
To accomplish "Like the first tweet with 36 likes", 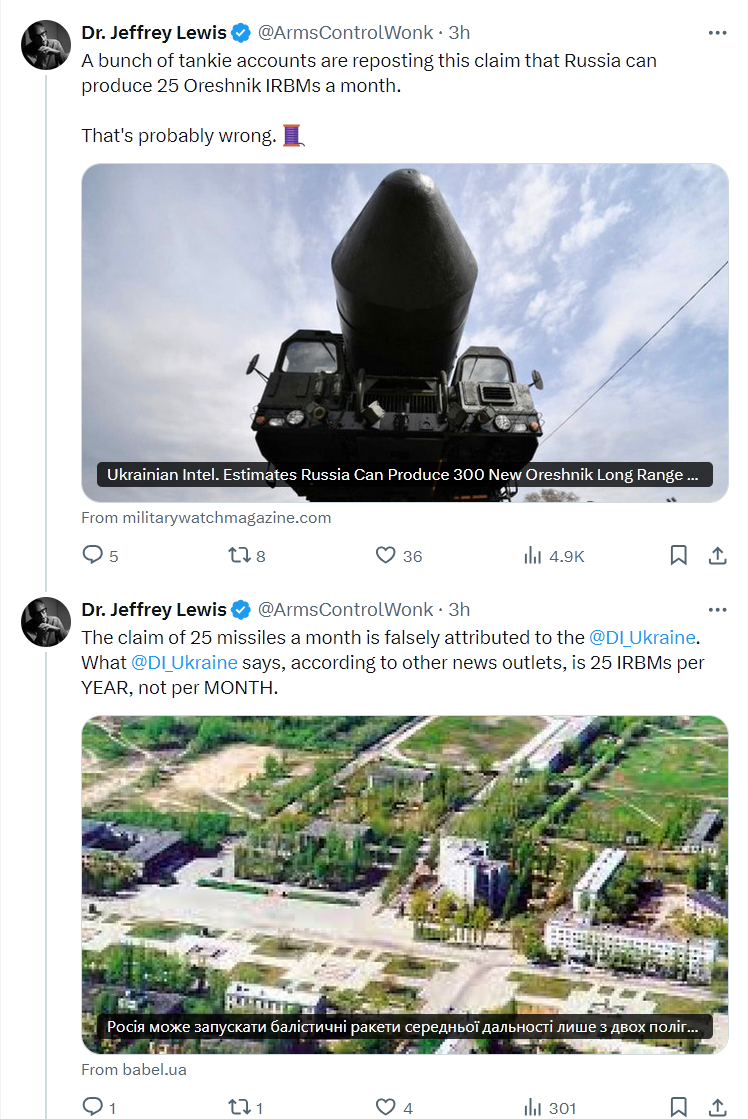I will [x=386, y=555].
